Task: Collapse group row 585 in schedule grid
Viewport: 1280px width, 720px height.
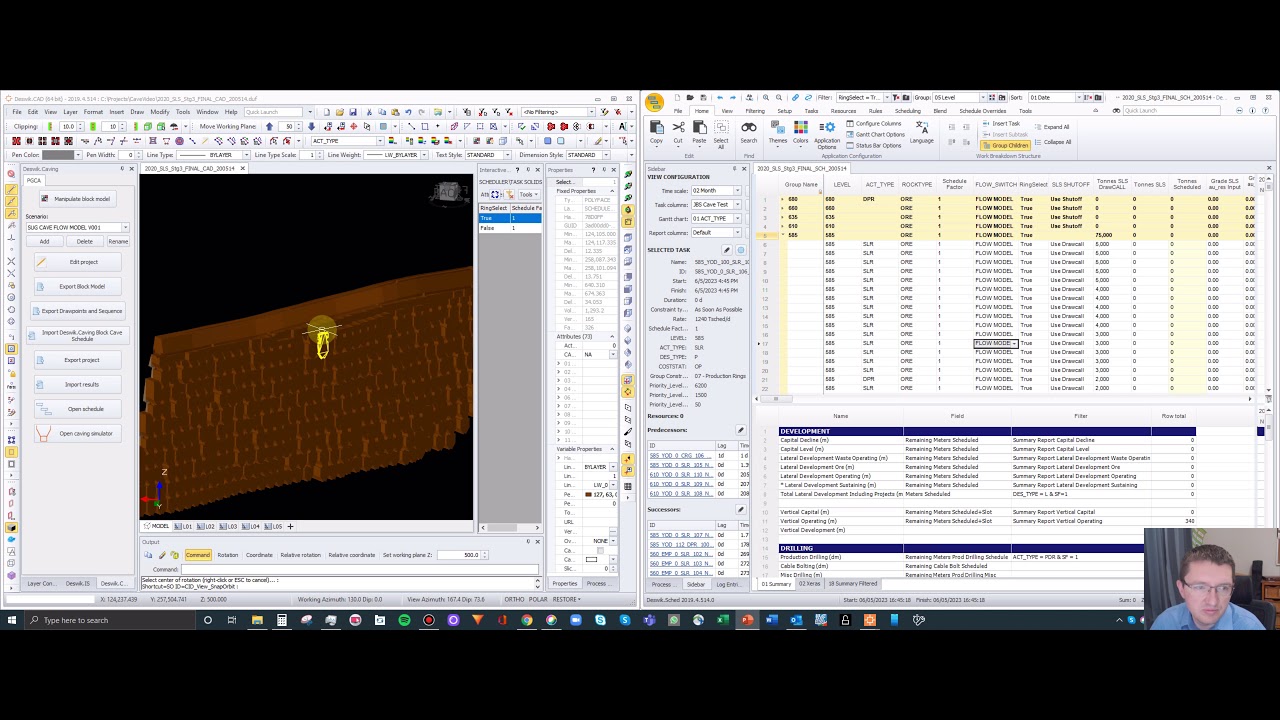Action: pyautogui.click(x=782, y=235)
